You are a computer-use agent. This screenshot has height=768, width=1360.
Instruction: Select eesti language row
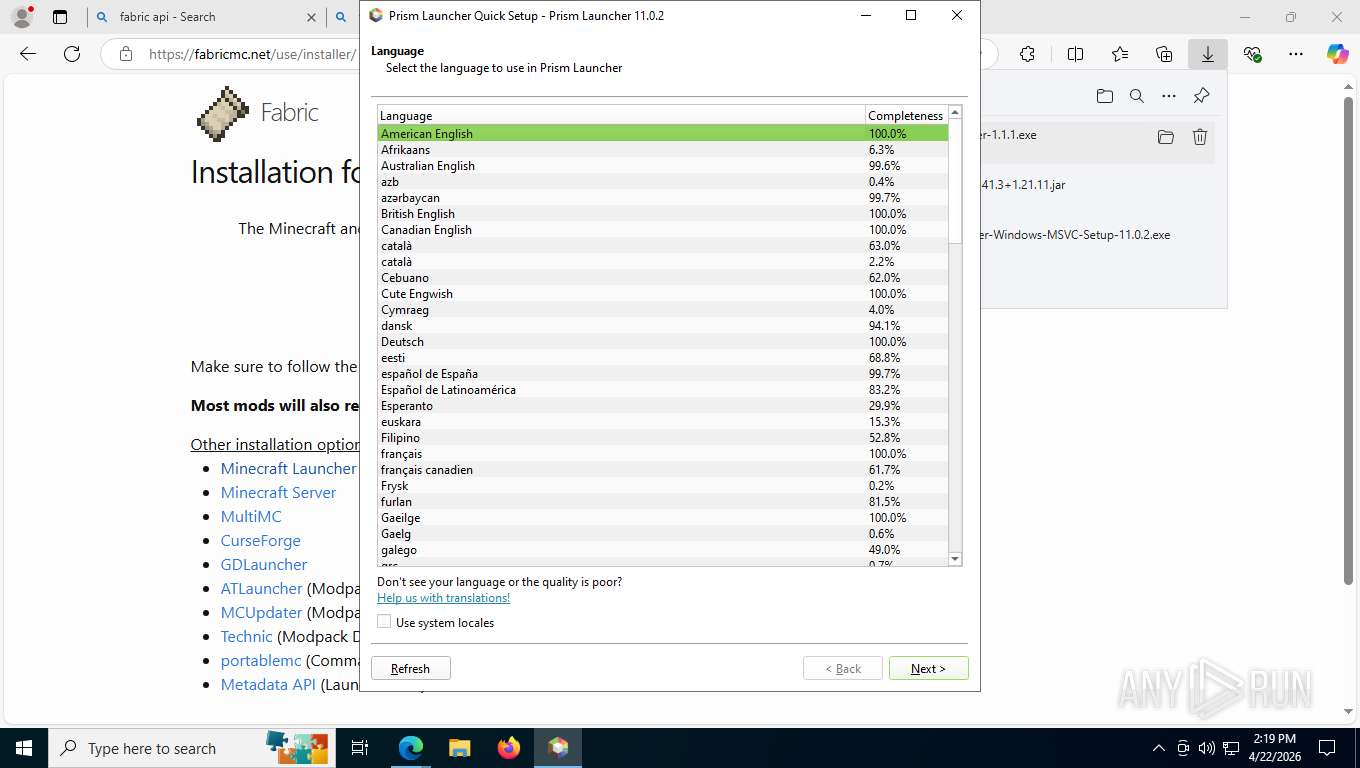click(662, 357)
